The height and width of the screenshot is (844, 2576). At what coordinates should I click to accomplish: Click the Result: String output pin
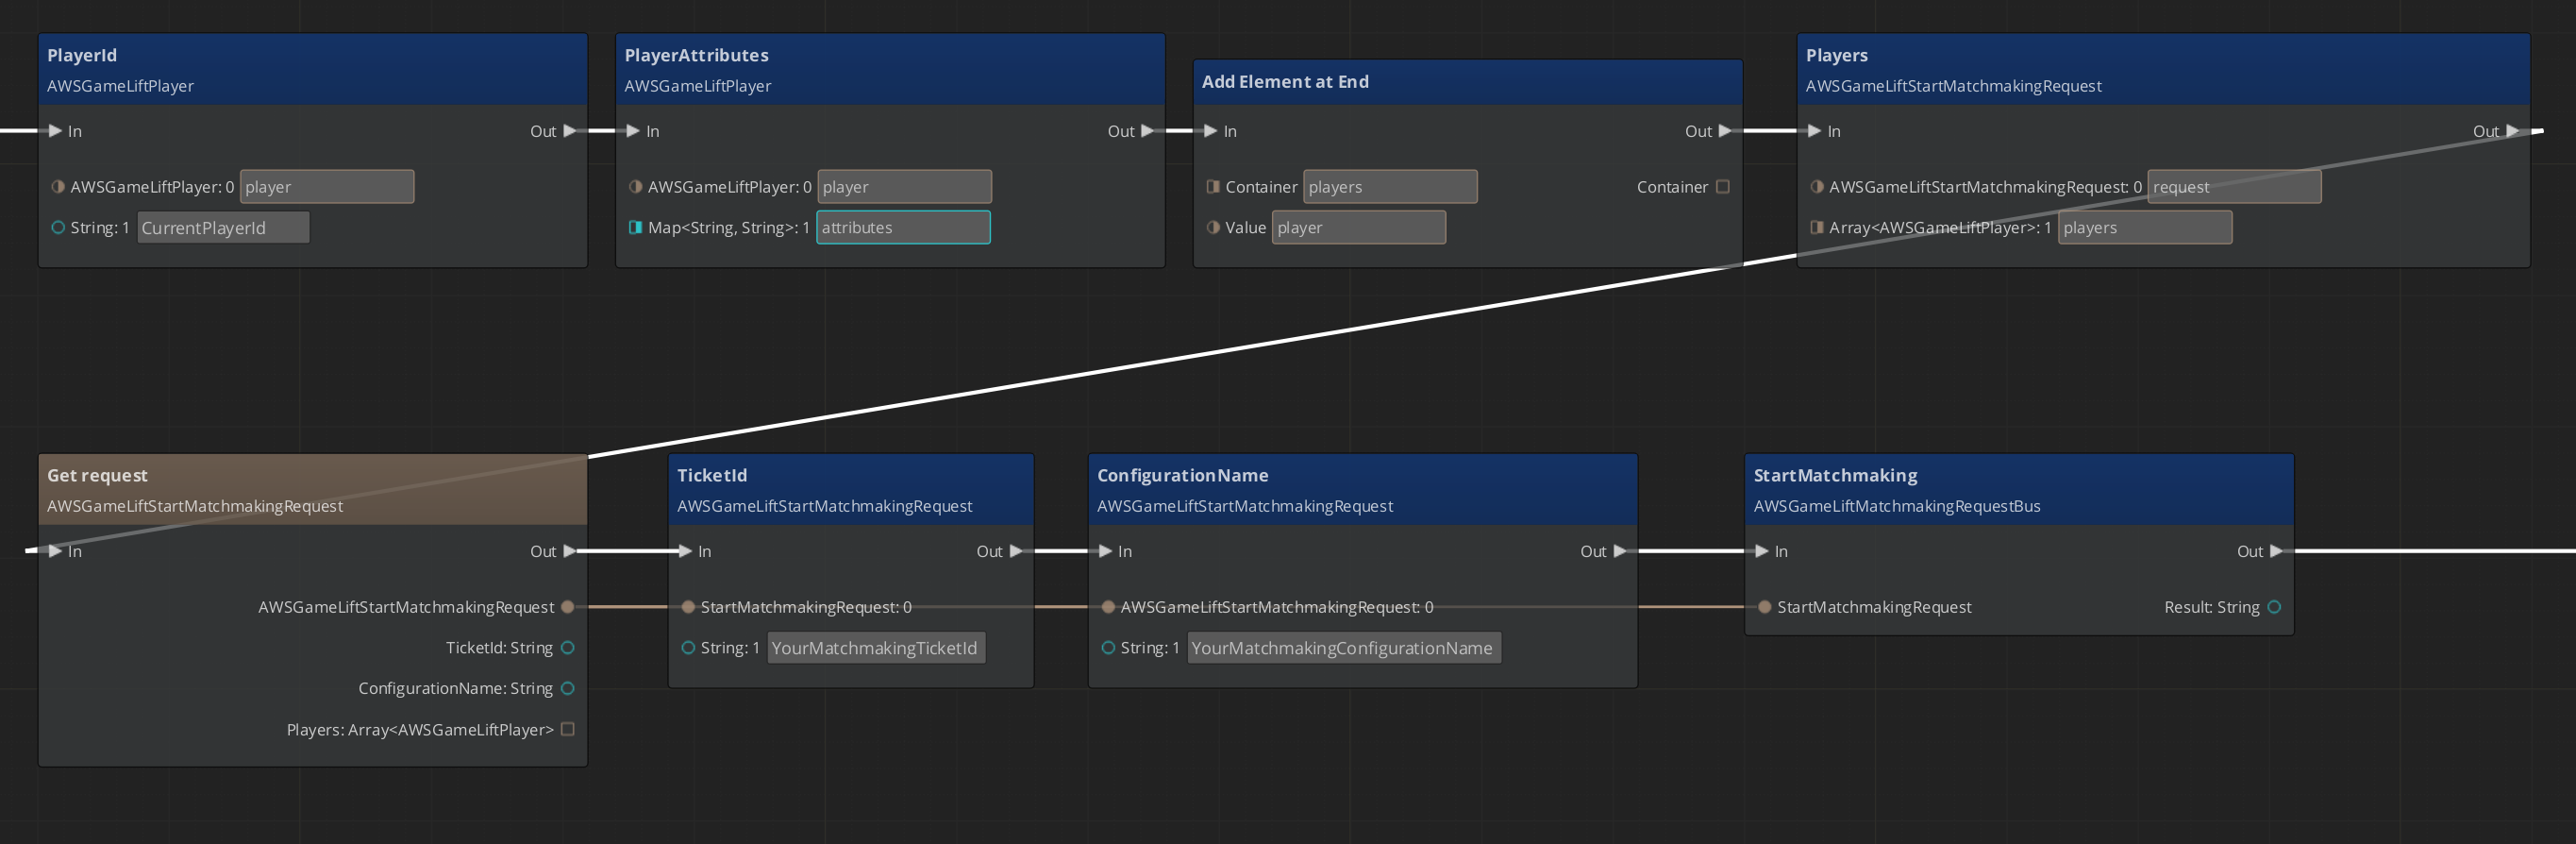click(x=2274, y=607)
